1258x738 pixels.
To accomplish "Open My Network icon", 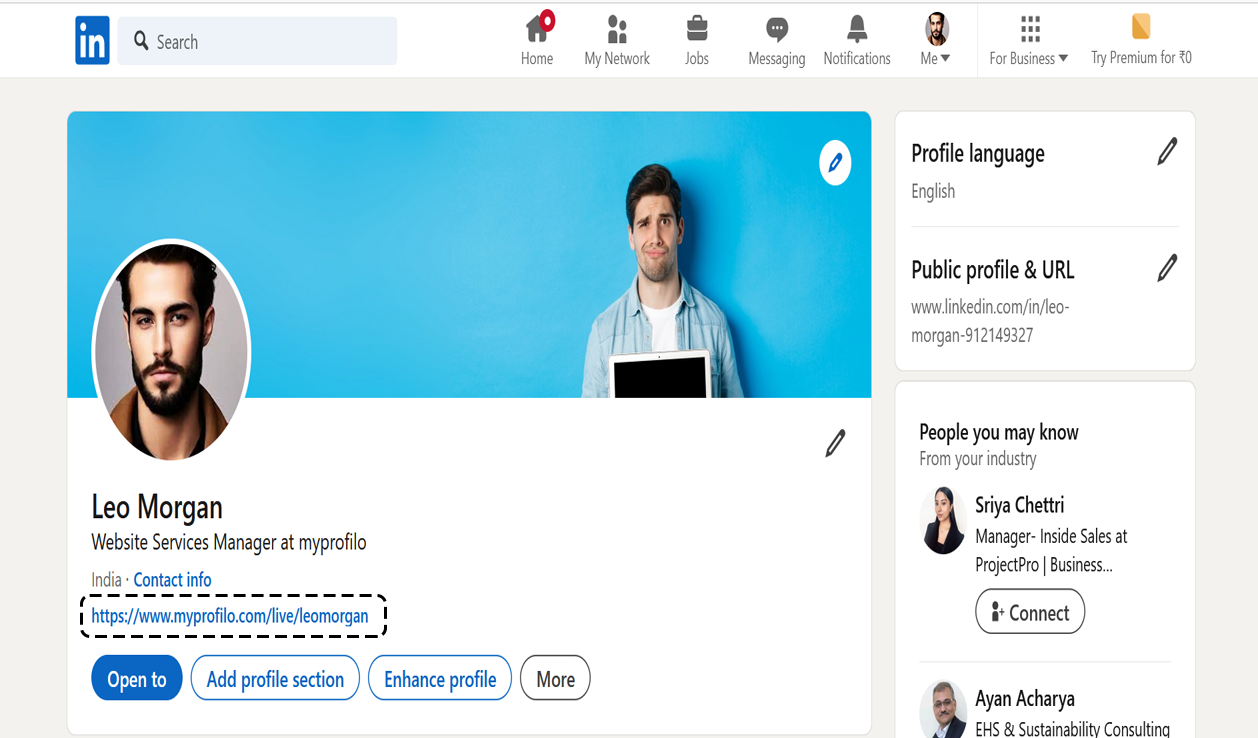I will 617,29.
